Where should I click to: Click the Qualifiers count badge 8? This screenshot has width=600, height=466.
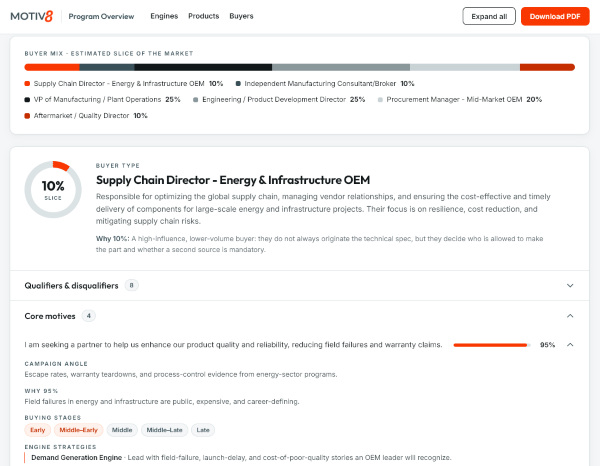tap(131, 285)
